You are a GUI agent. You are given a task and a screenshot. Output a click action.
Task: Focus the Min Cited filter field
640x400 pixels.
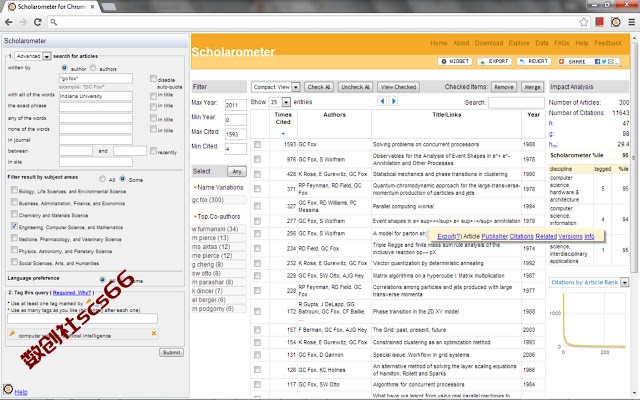[x=236, y=149]
